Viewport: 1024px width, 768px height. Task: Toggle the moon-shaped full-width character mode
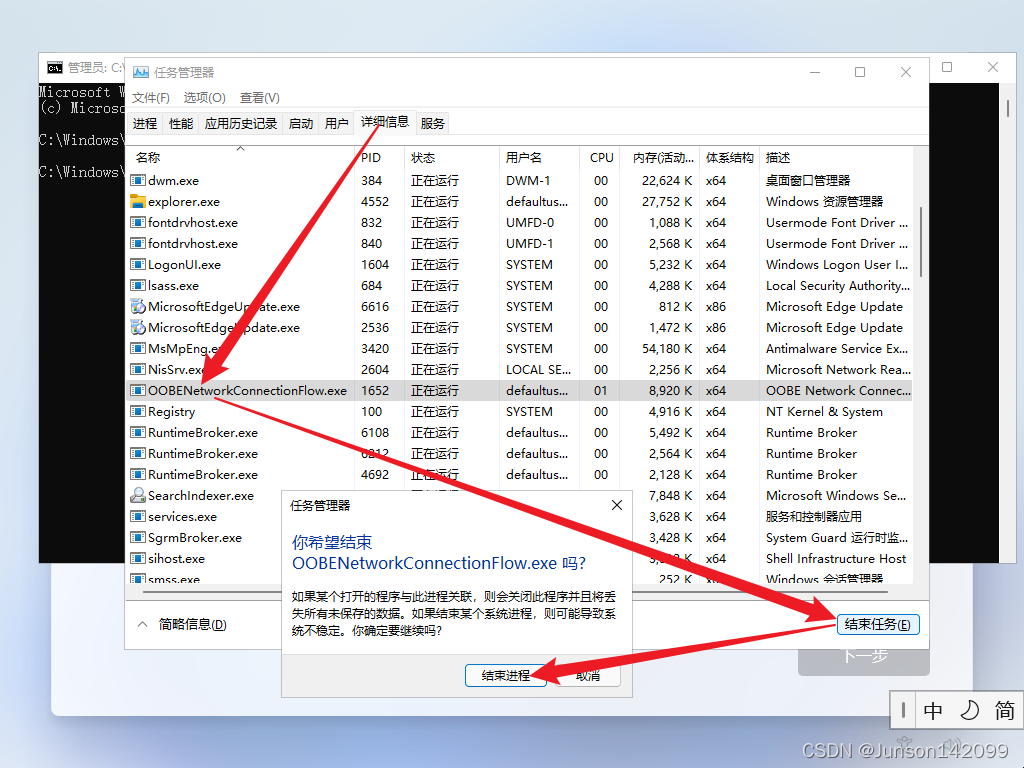(968, 710)
